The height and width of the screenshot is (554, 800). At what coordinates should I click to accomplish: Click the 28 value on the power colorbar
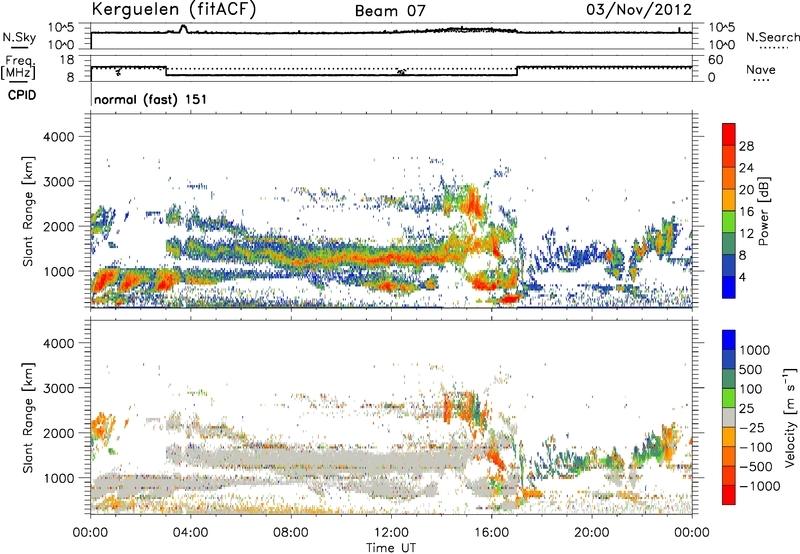click(746, 146)
